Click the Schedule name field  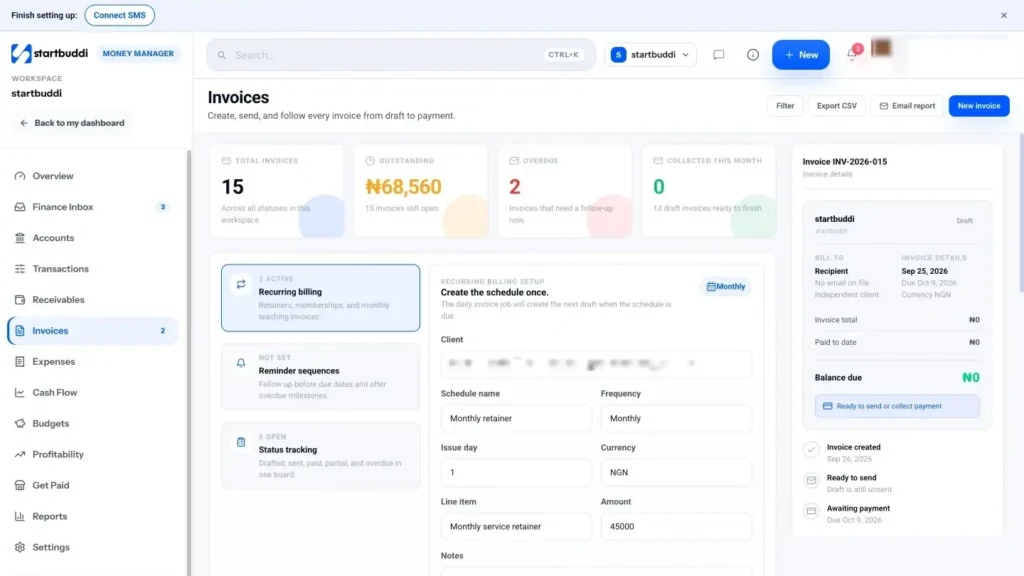click(x=516, y=419)
